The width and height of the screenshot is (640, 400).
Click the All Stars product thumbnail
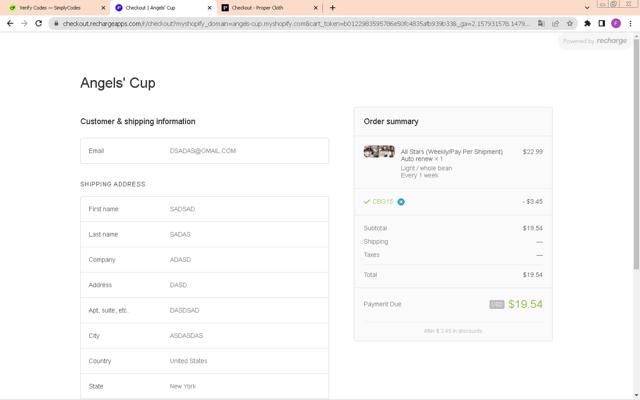tap(379, 151)
